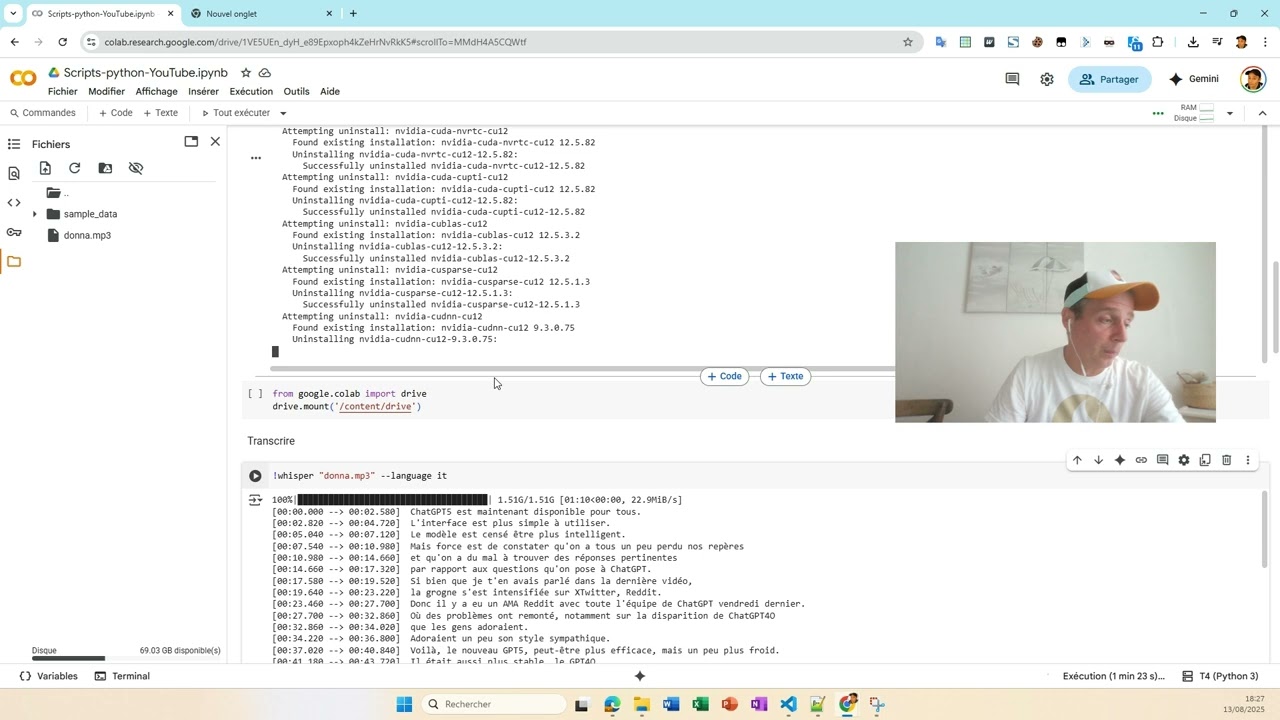Mount Google Drive from files panel

105,169
